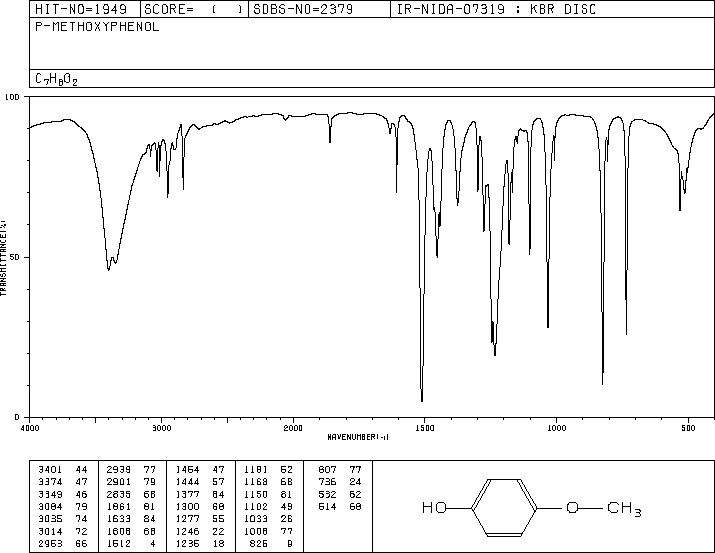The image size is (715, 553).
Task: Click the benzene ring in the structure
Action: [x=504, y=507]
